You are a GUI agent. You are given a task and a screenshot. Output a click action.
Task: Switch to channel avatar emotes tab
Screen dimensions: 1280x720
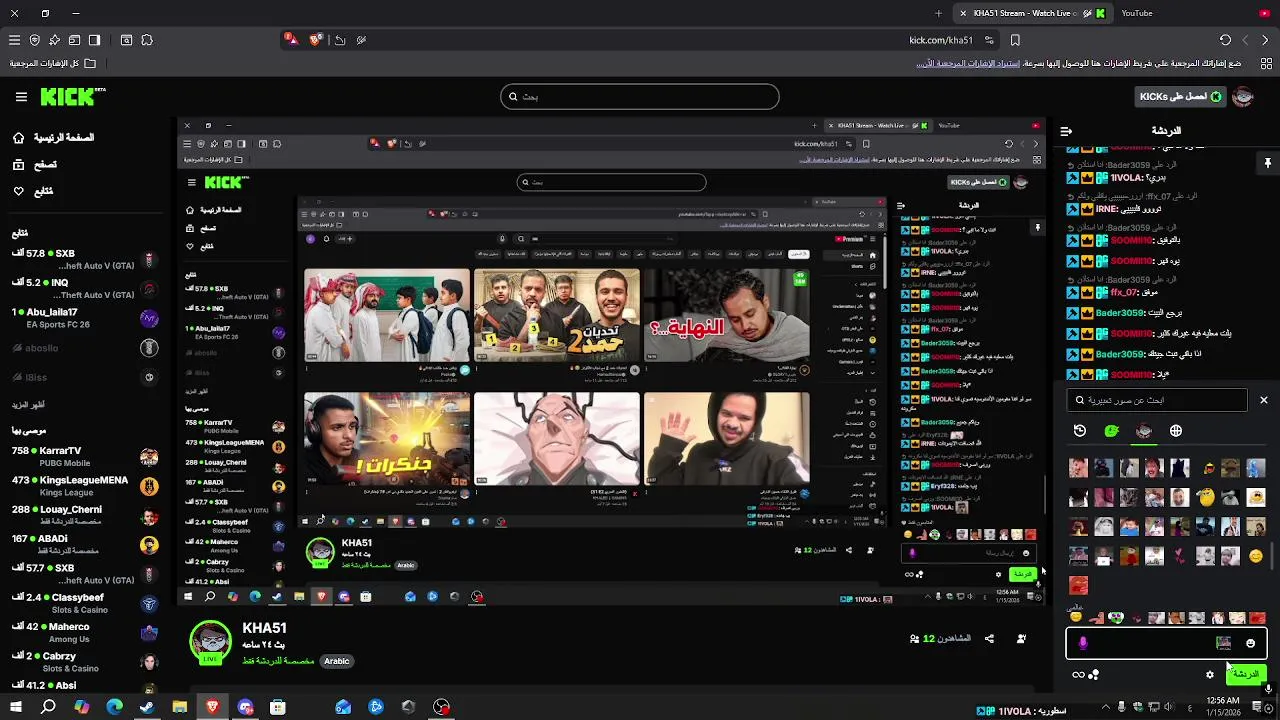point(1144,431)
